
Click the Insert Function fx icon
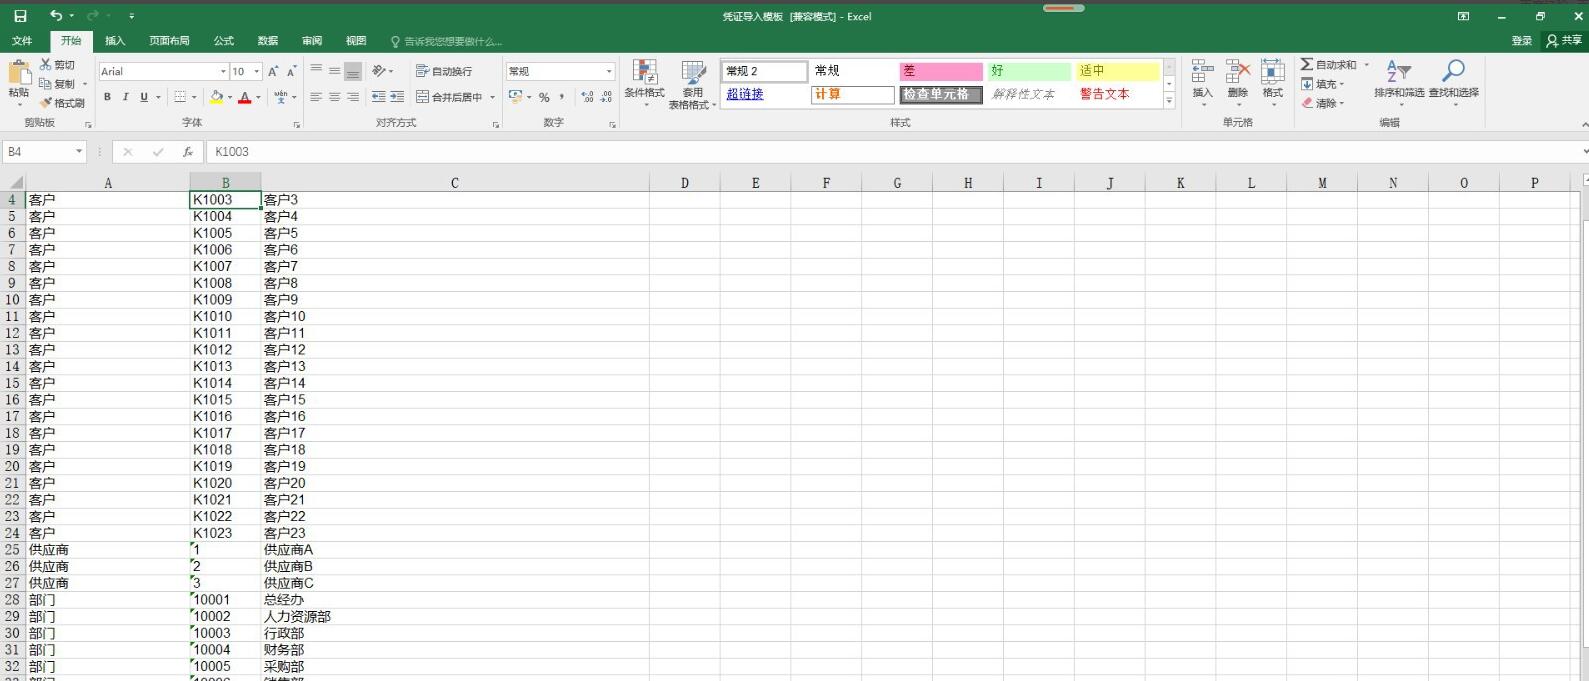coord(187,152)
